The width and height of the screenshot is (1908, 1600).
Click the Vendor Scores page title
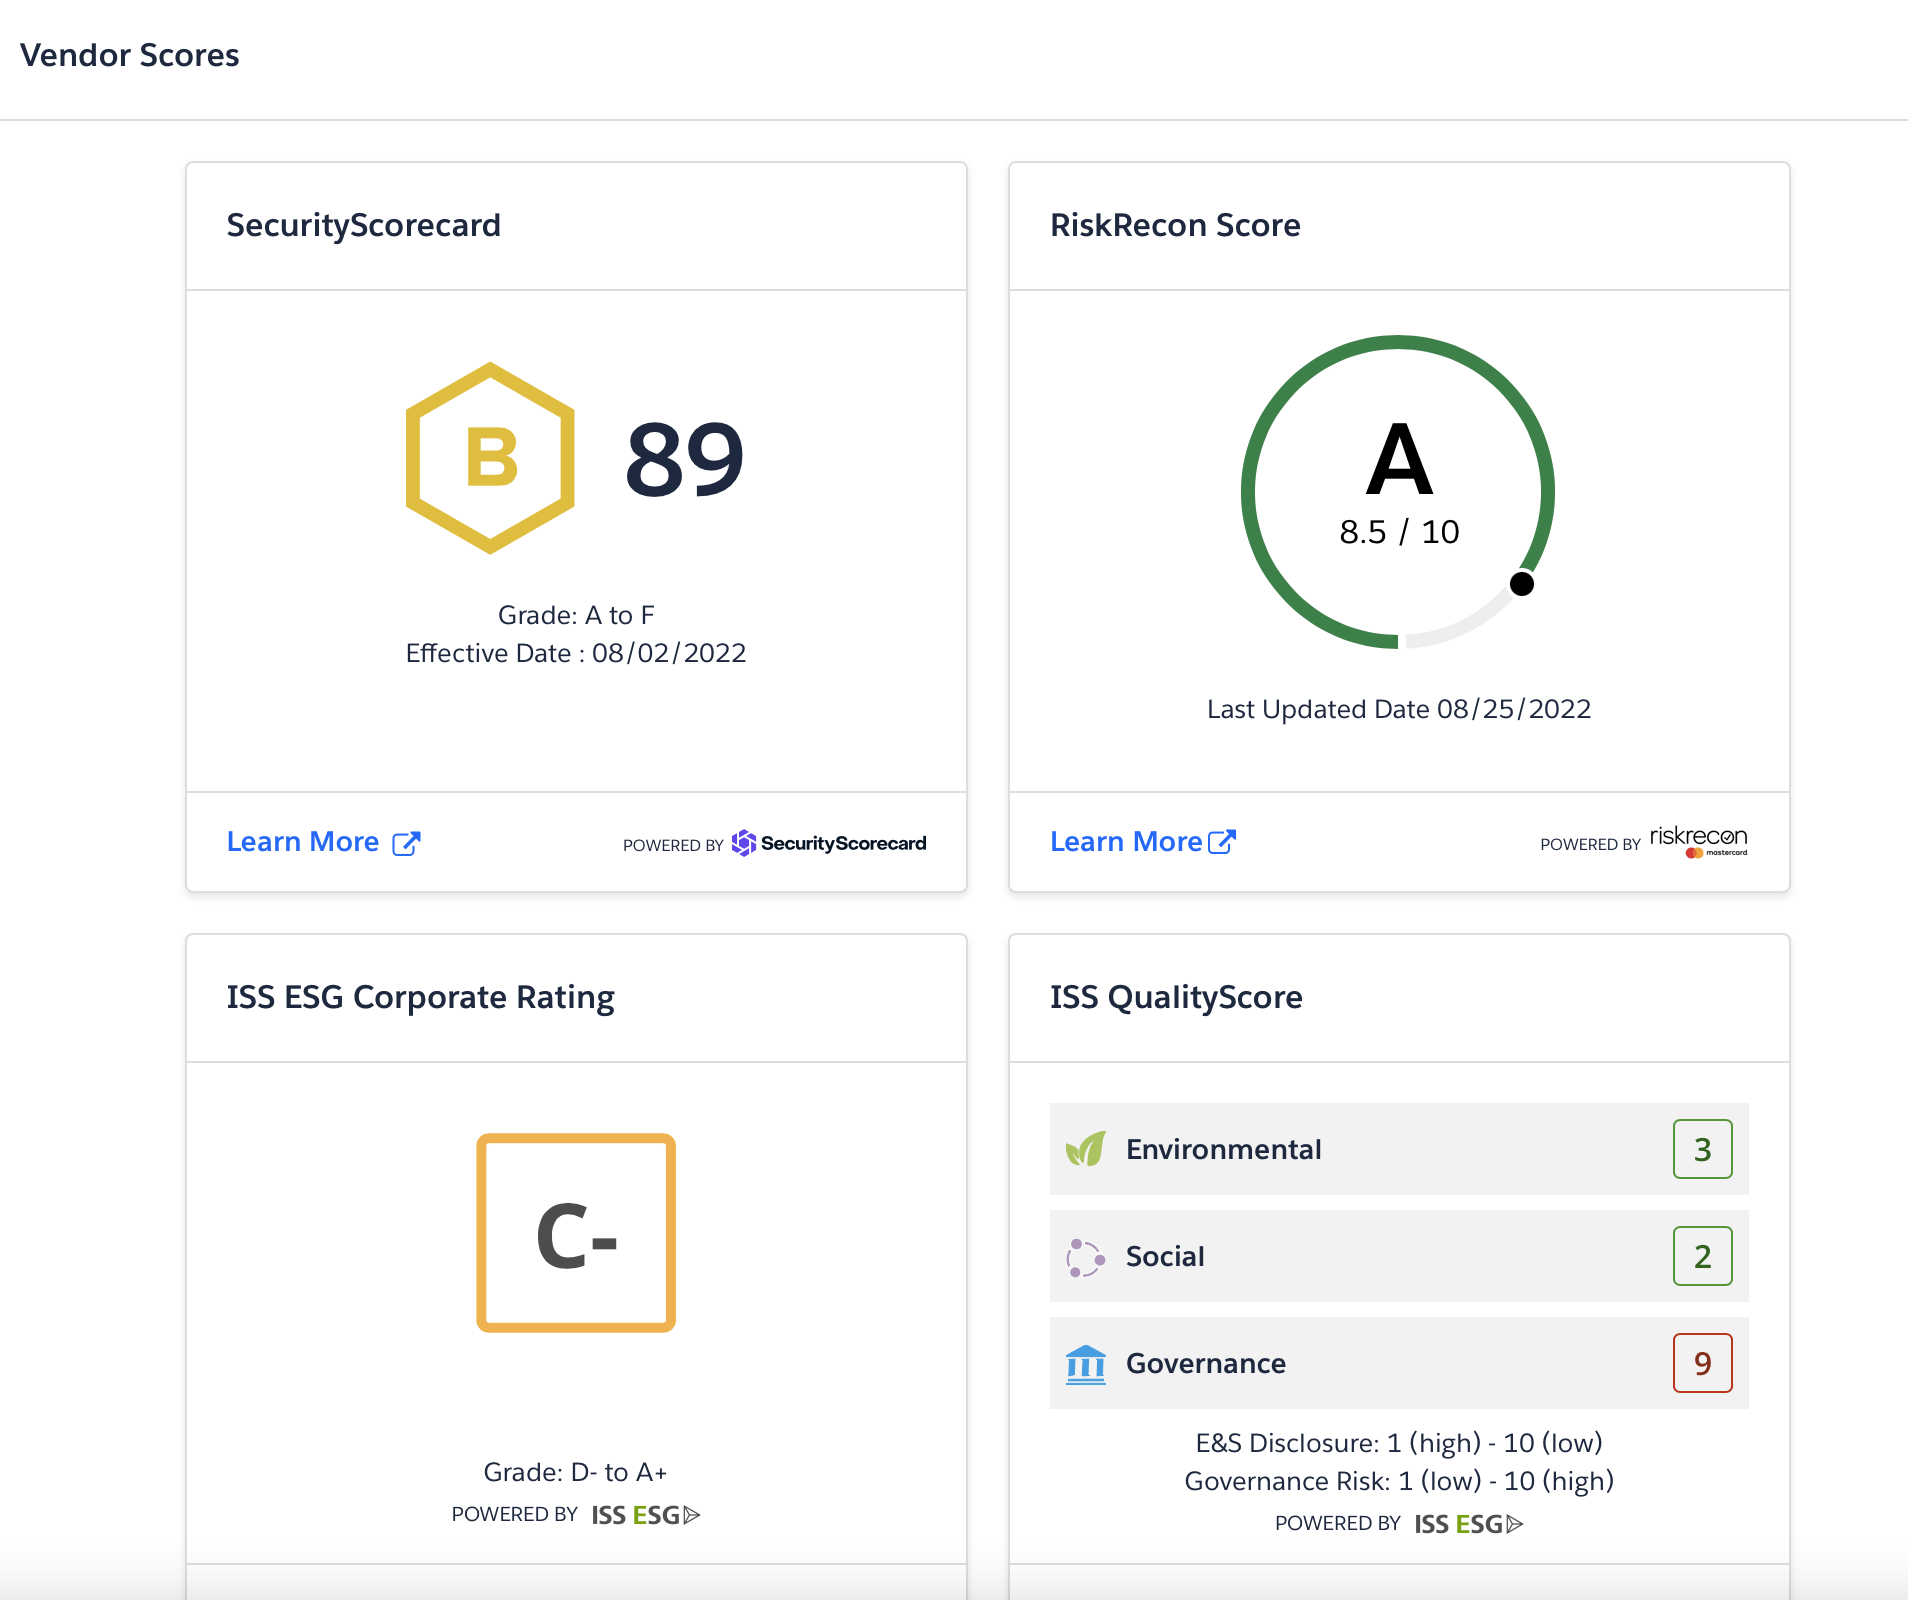pos(130,55)
